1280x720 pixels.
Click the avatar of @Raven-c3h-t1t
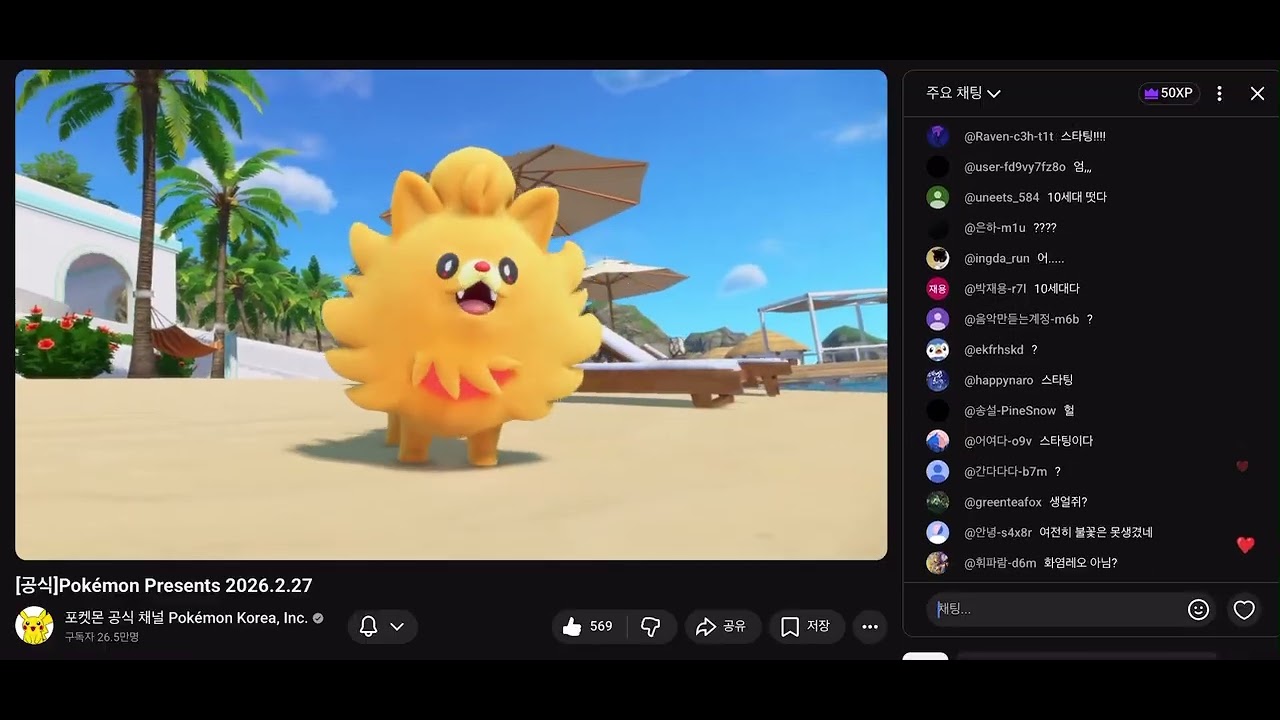pyautogui.click(x=937, y=136)
